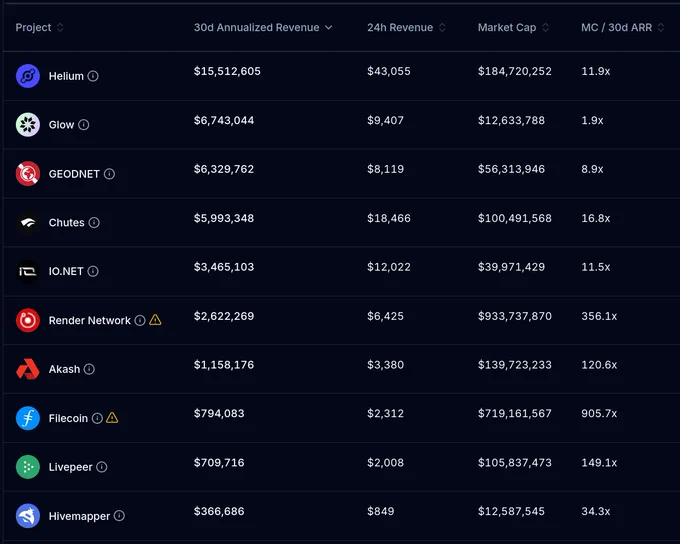Open the Render Network name link
This screenshot has width=680, height=544.
point(89,320)
